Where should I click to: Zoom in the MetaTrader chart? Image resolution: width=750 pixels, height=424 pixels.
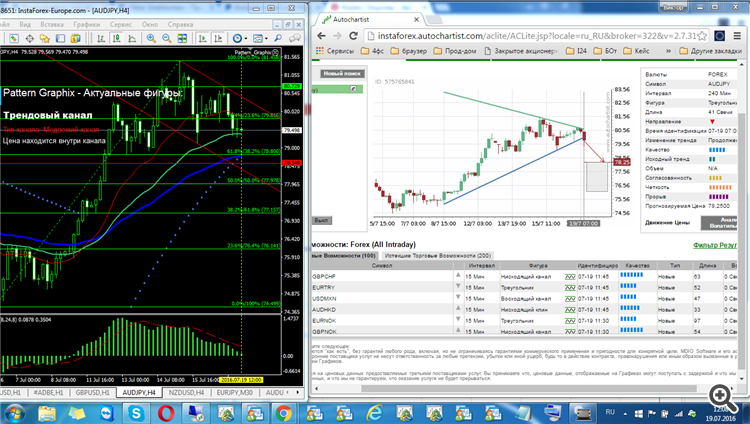[x=151, y=38]
